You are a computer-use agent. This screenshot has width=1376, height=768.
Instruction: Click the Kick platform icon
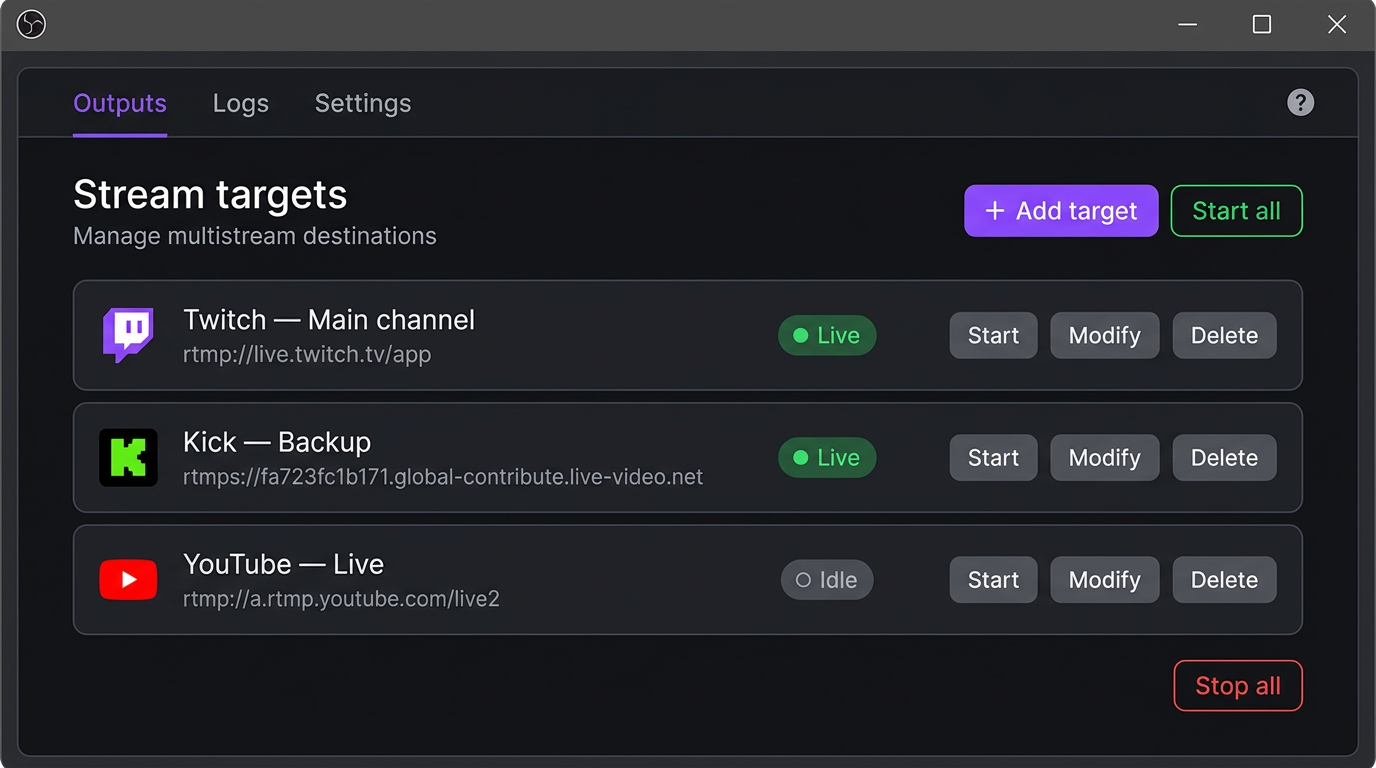pyautogui.click(x=128, y=457)
